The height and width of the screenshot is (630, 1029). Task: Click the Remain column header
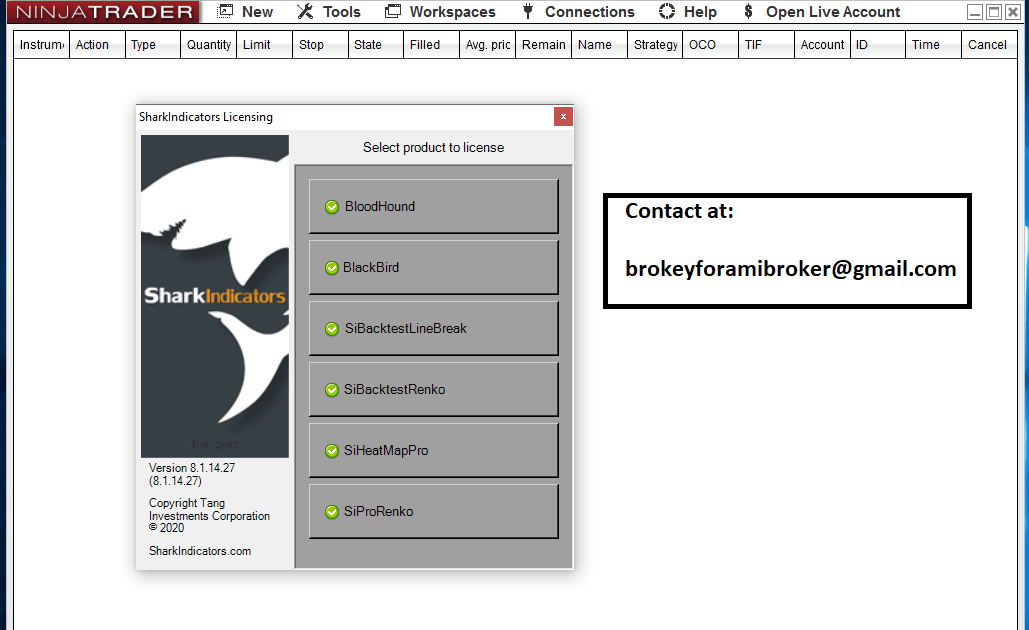click(x=543, y=45)
